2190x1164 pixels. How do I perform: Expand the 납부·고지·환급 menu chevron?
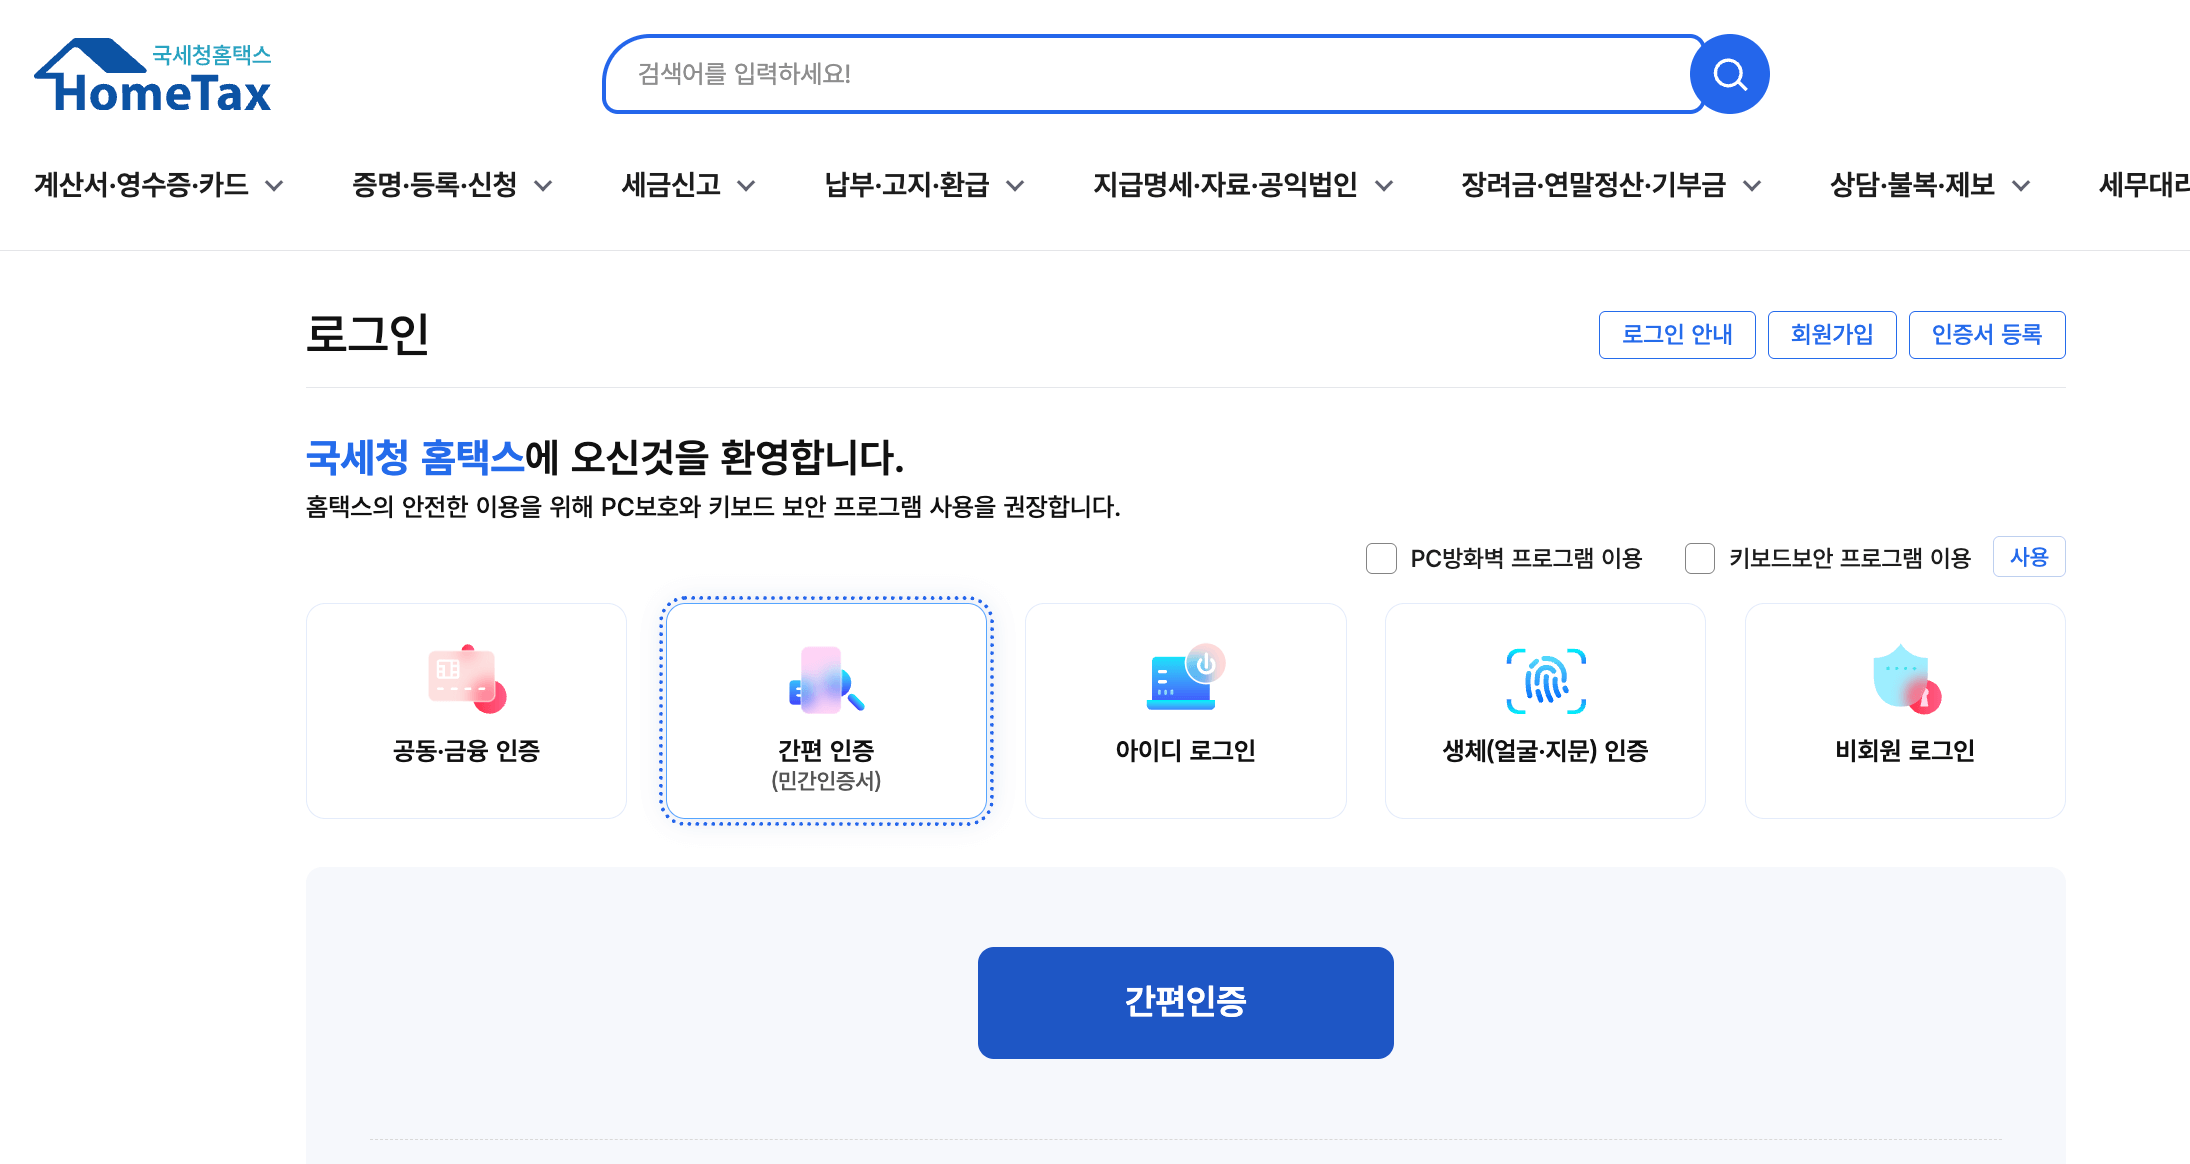tap(1015, 186)
